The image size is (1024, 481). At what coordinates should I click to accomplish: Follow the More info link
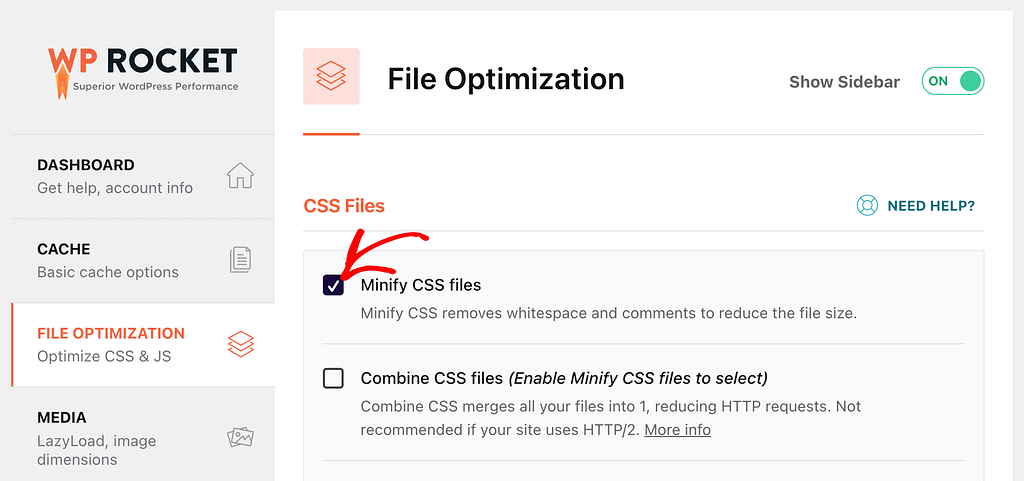pos(677,430)
